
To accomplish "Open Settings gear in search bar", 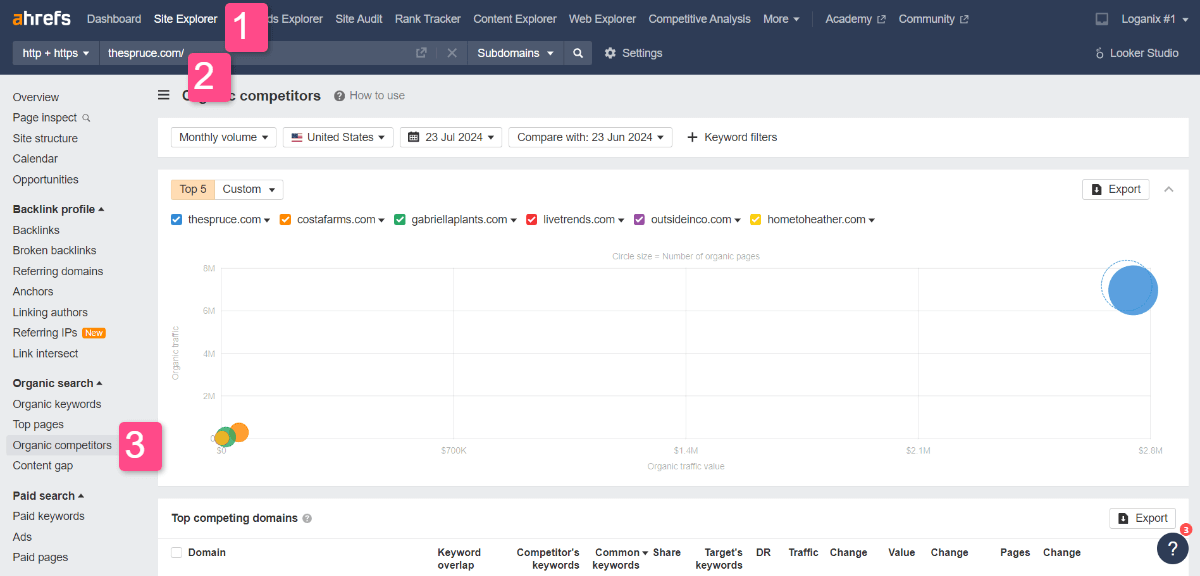I will tap(633, 53).
